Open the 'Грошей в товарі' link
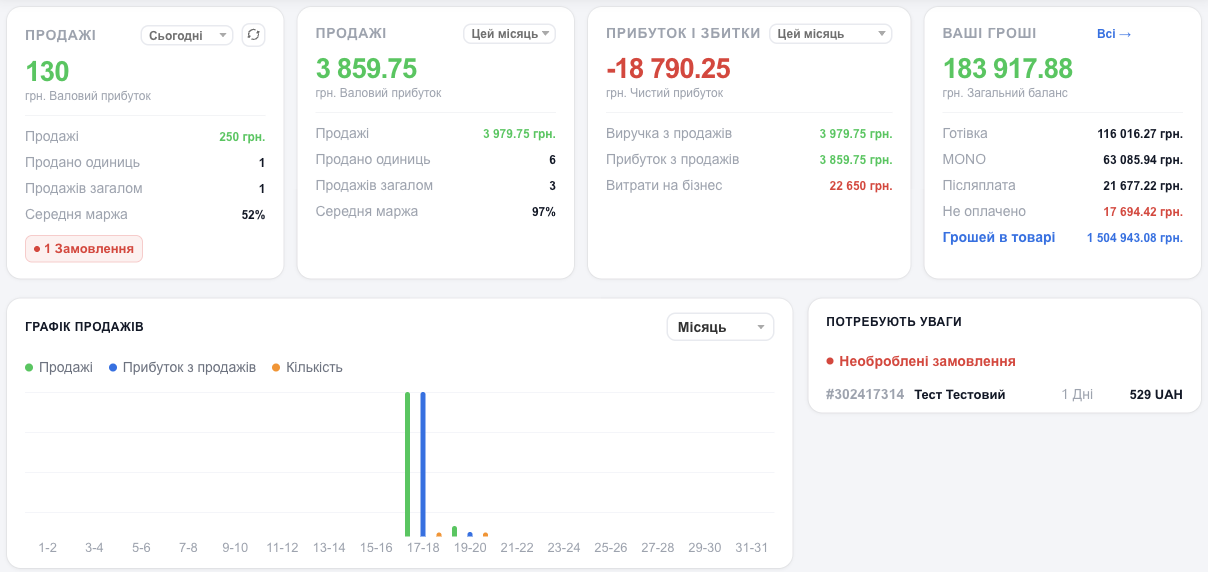1208x572 pixels. [999, 237]
